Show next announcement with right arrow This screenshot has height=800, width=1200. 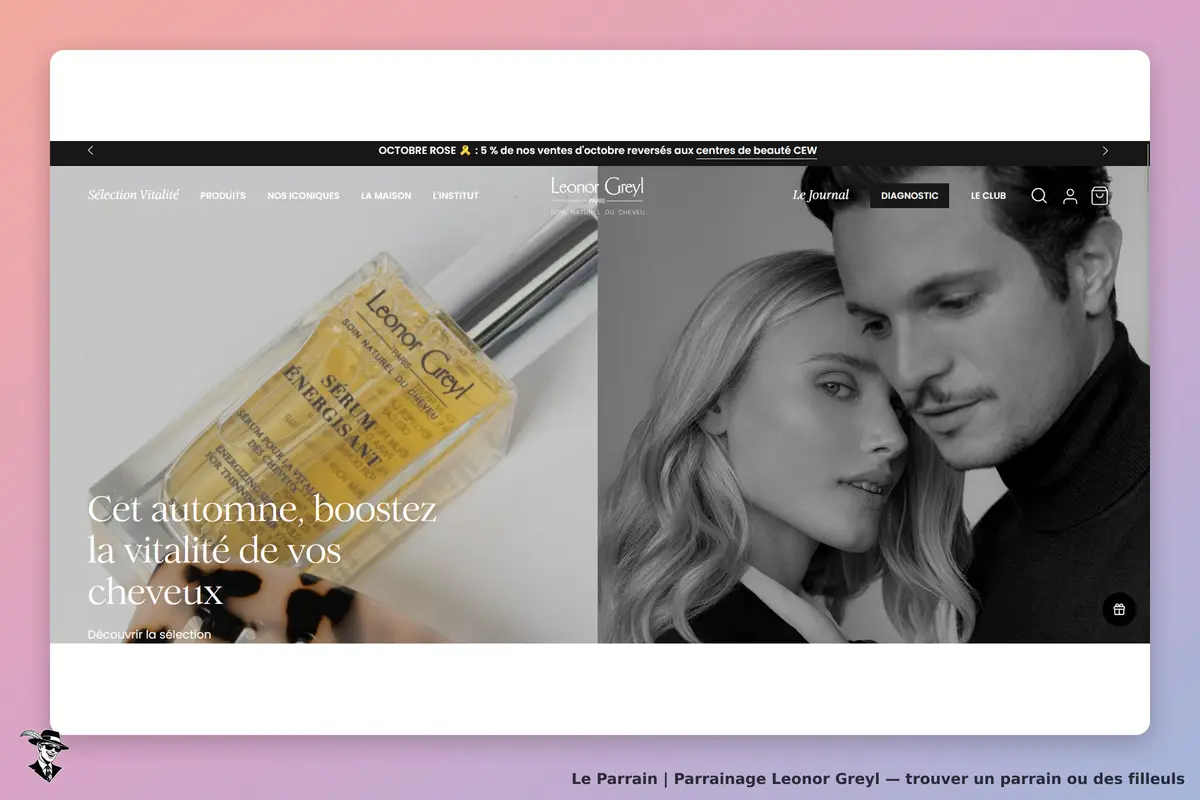click(x=1105, y=151)
